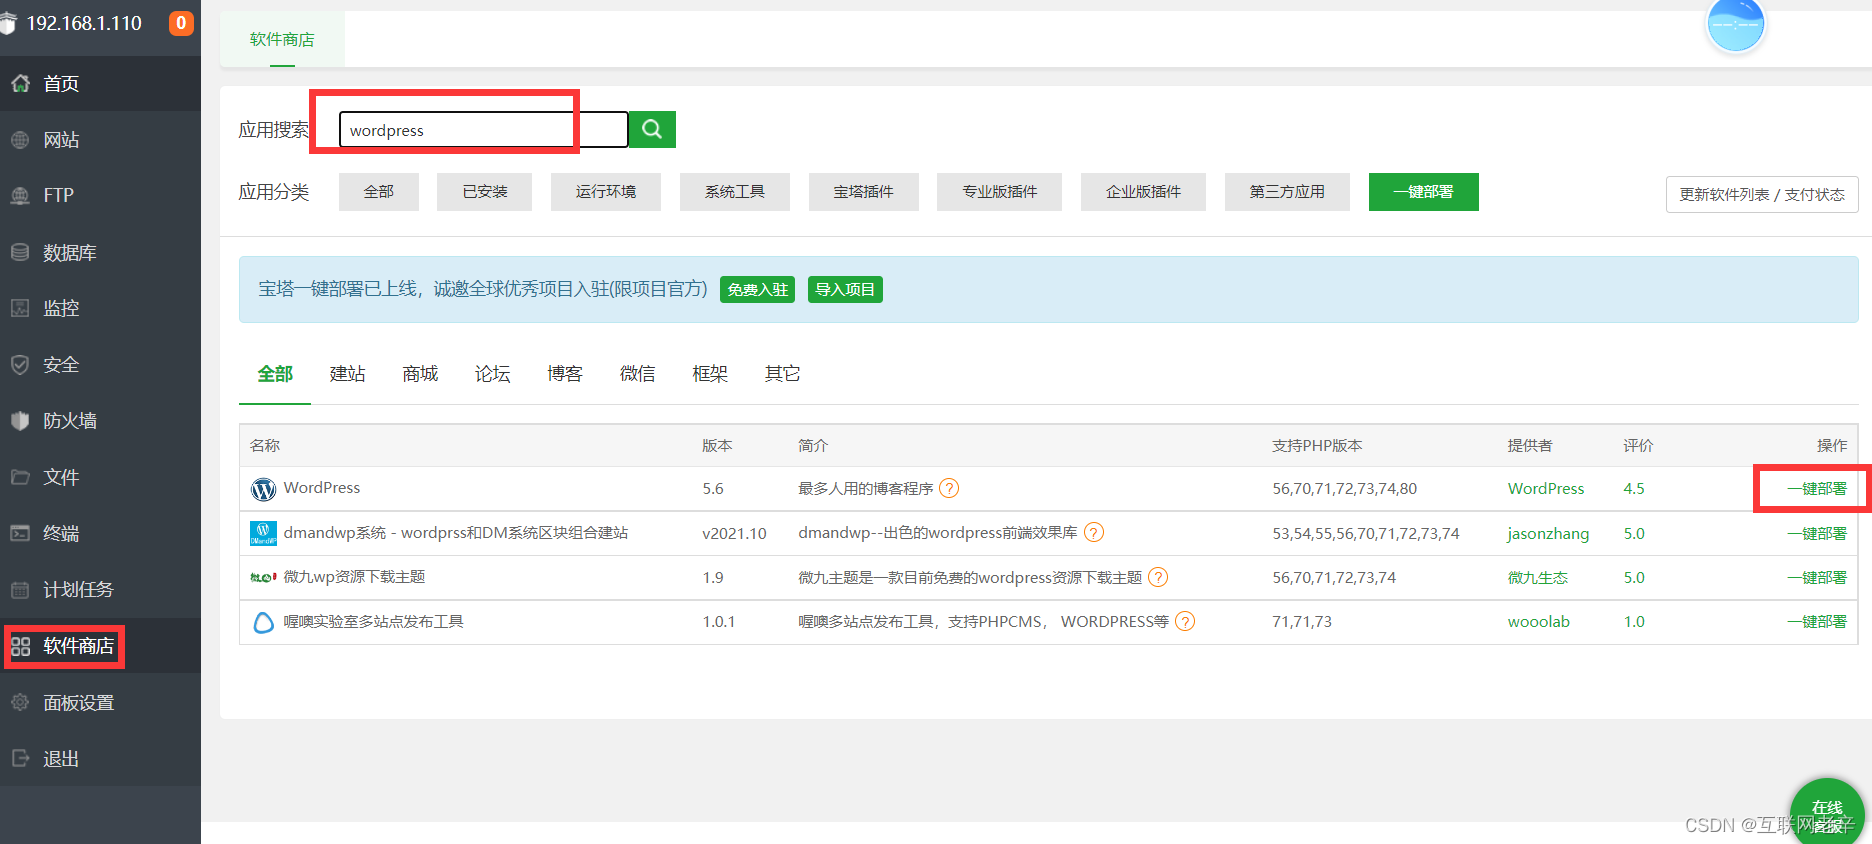The height and width of the screenshot is (844, 1872).
Task: Click the 安全 shield icon
Action: click(21, 365)
